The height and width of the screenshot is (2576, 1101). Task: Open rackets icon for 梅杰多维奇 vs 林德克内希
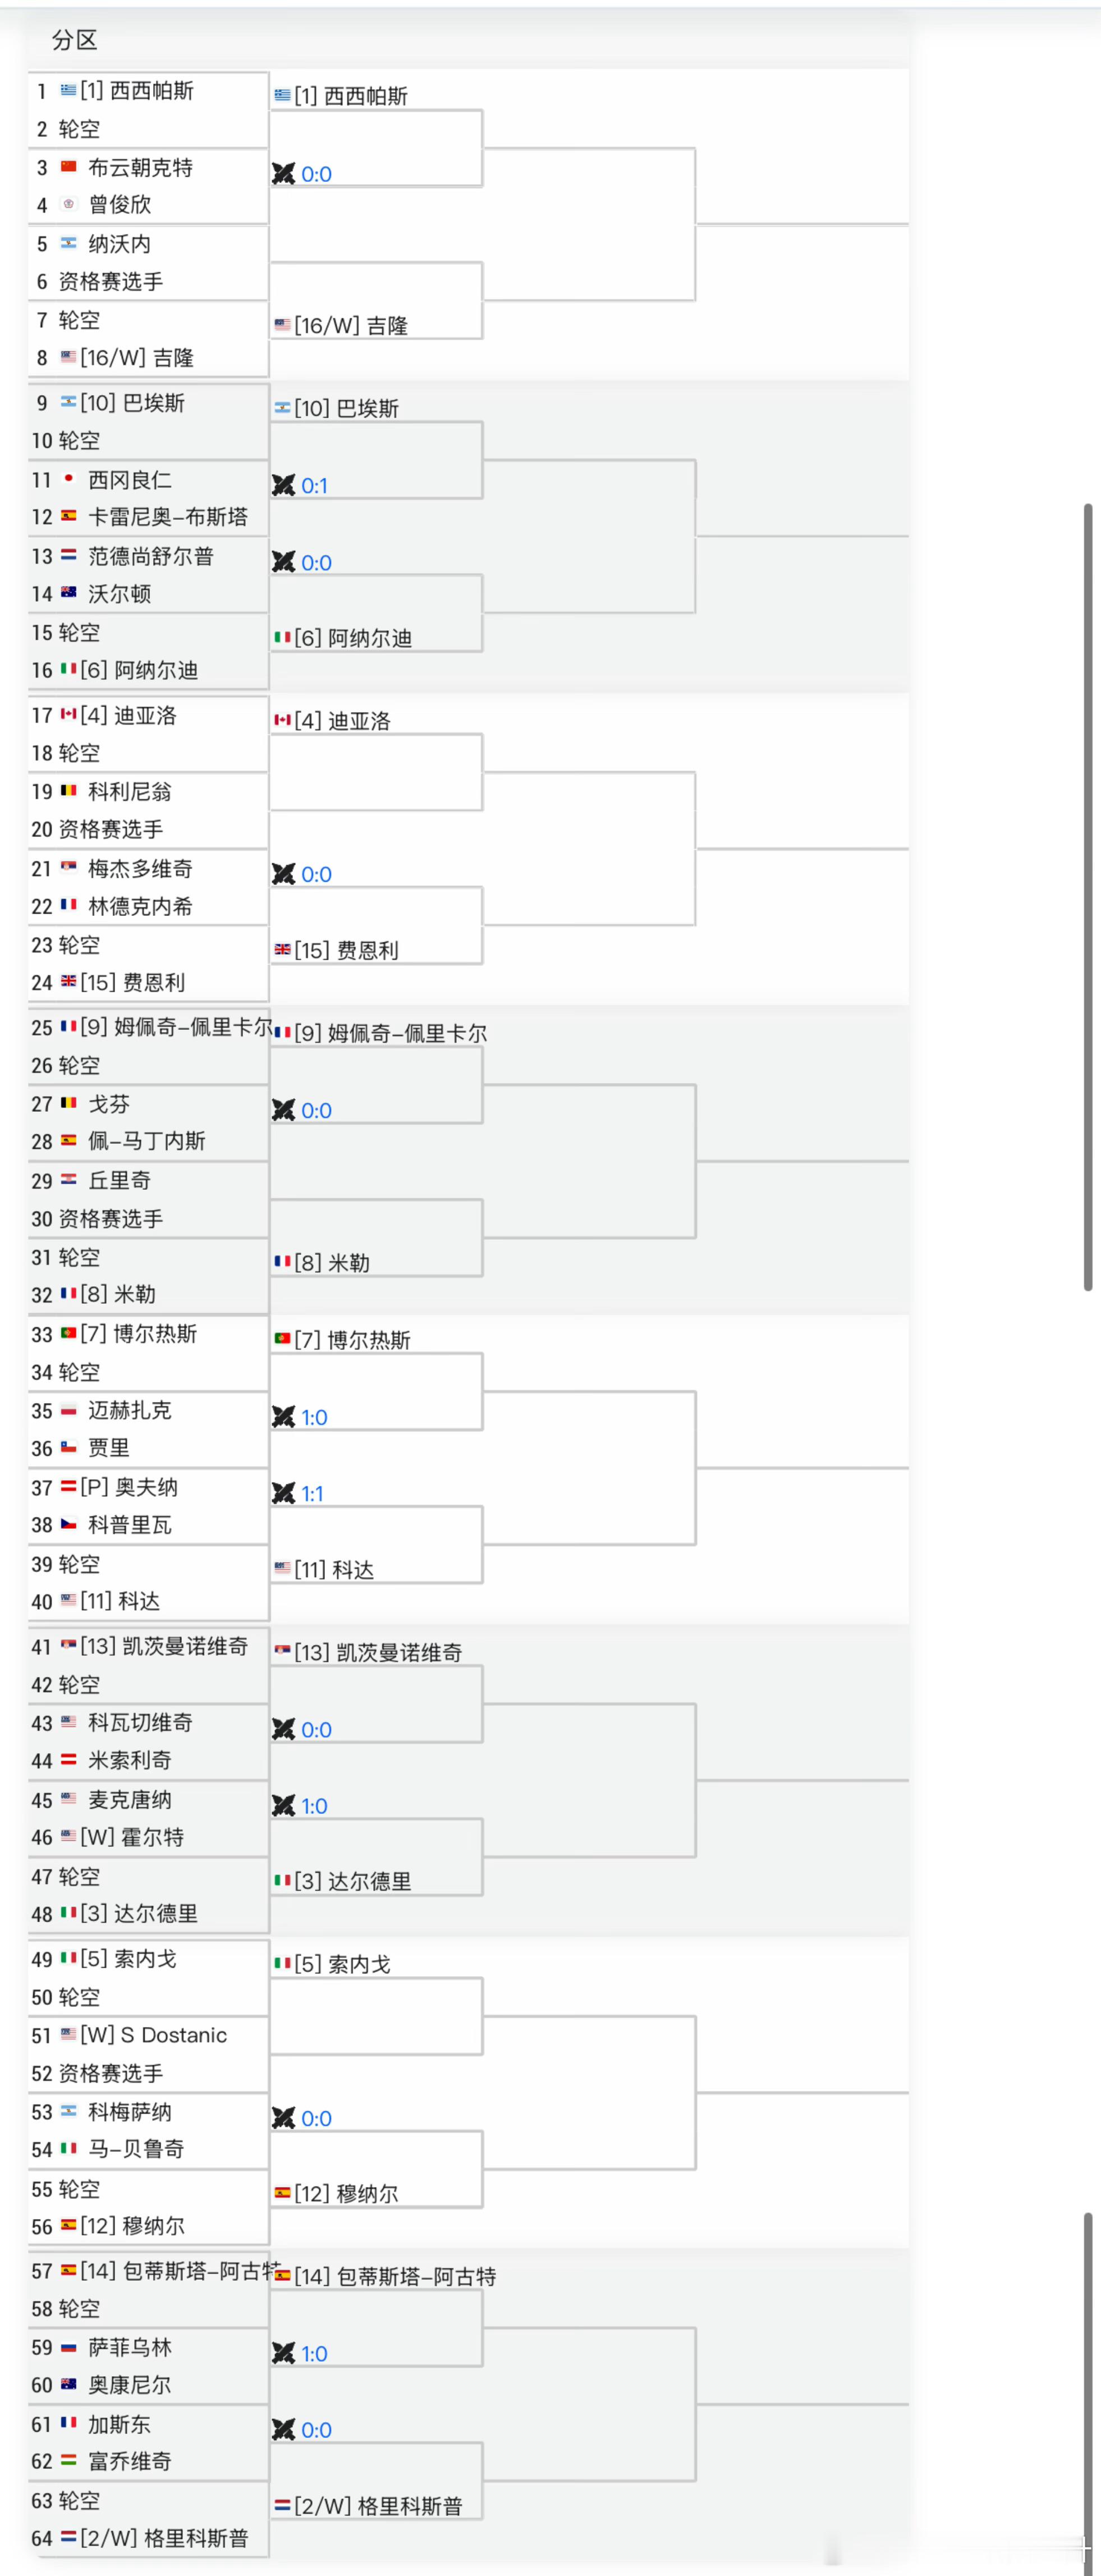tap(284, 874)
